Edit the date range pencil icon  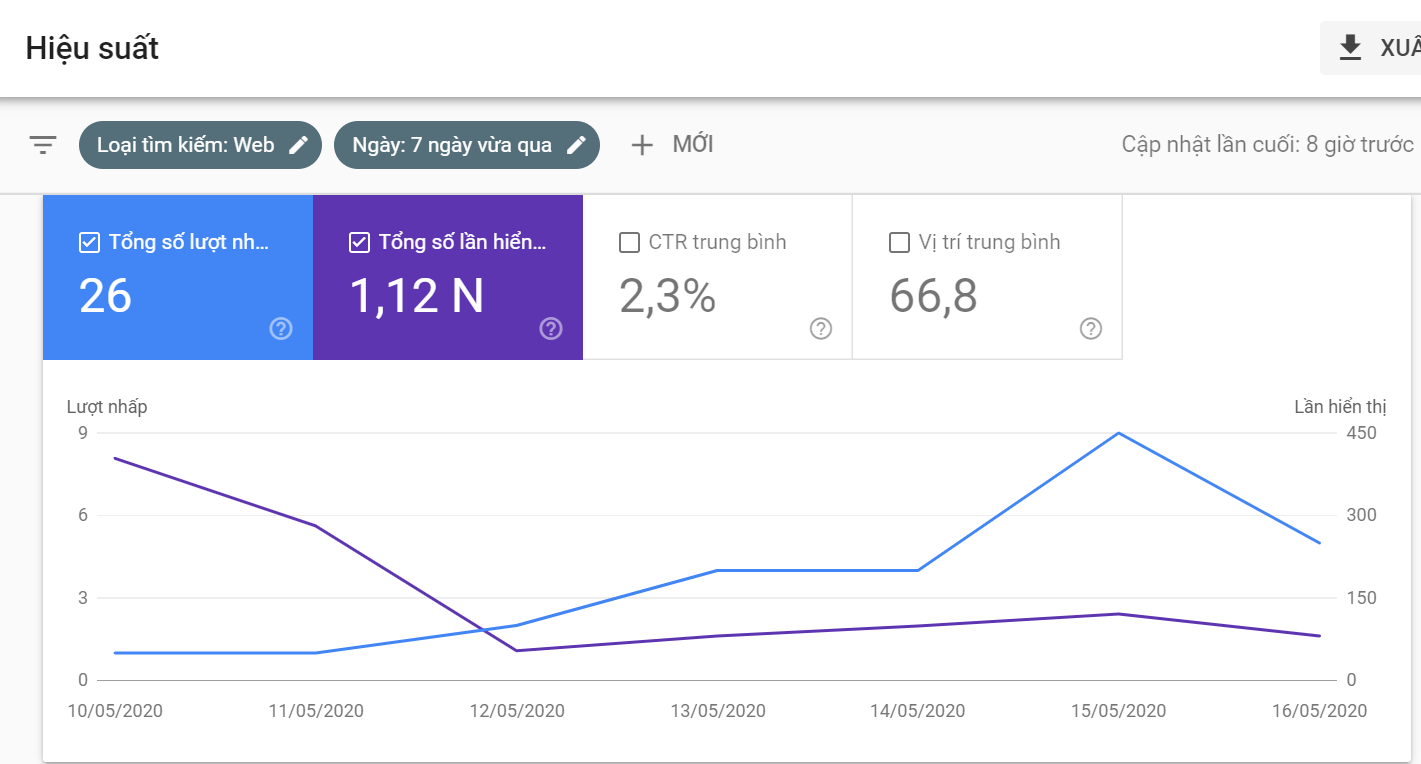(x=576, y=145)
